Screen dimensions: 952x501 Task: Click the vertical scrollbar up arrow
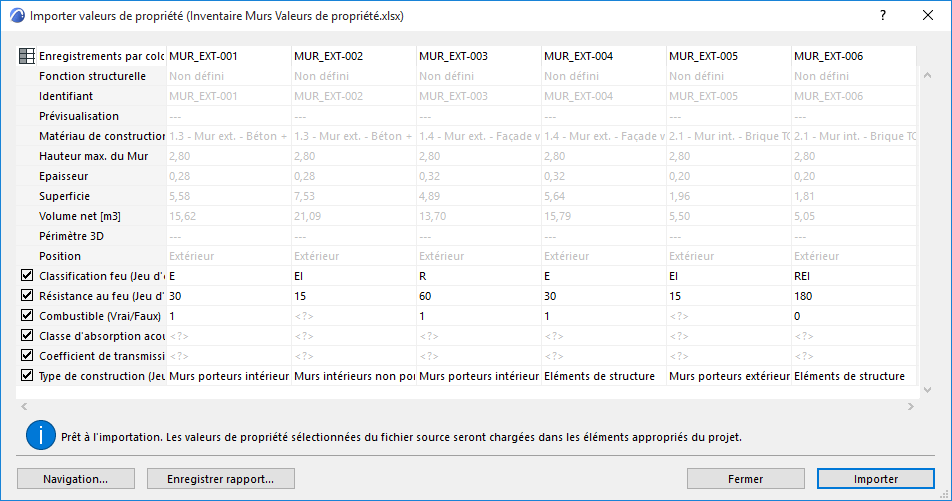(x=927, y=75)
